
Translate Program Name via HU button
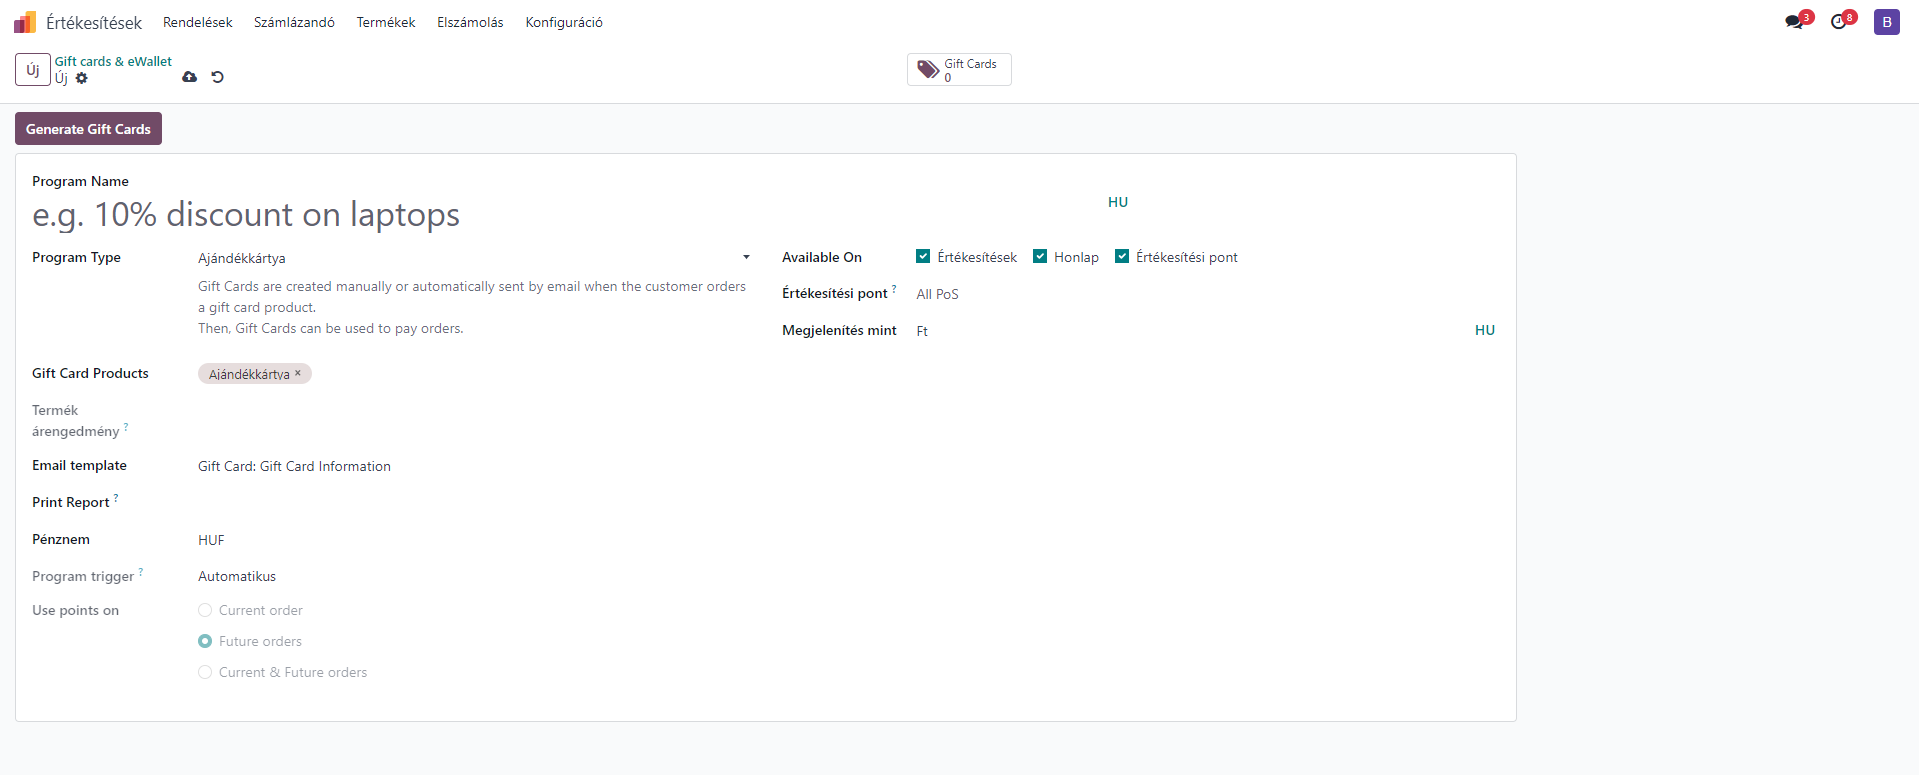(1118, 202)
